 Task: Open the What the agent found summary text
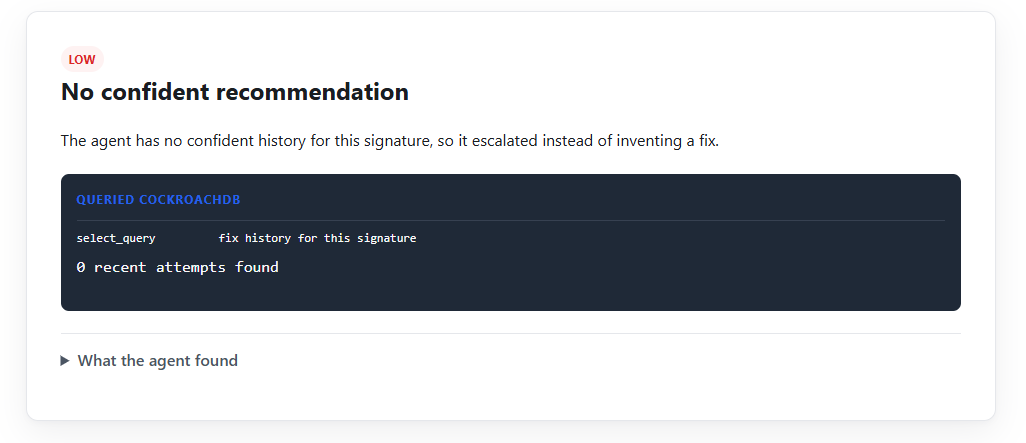(158, 361)
